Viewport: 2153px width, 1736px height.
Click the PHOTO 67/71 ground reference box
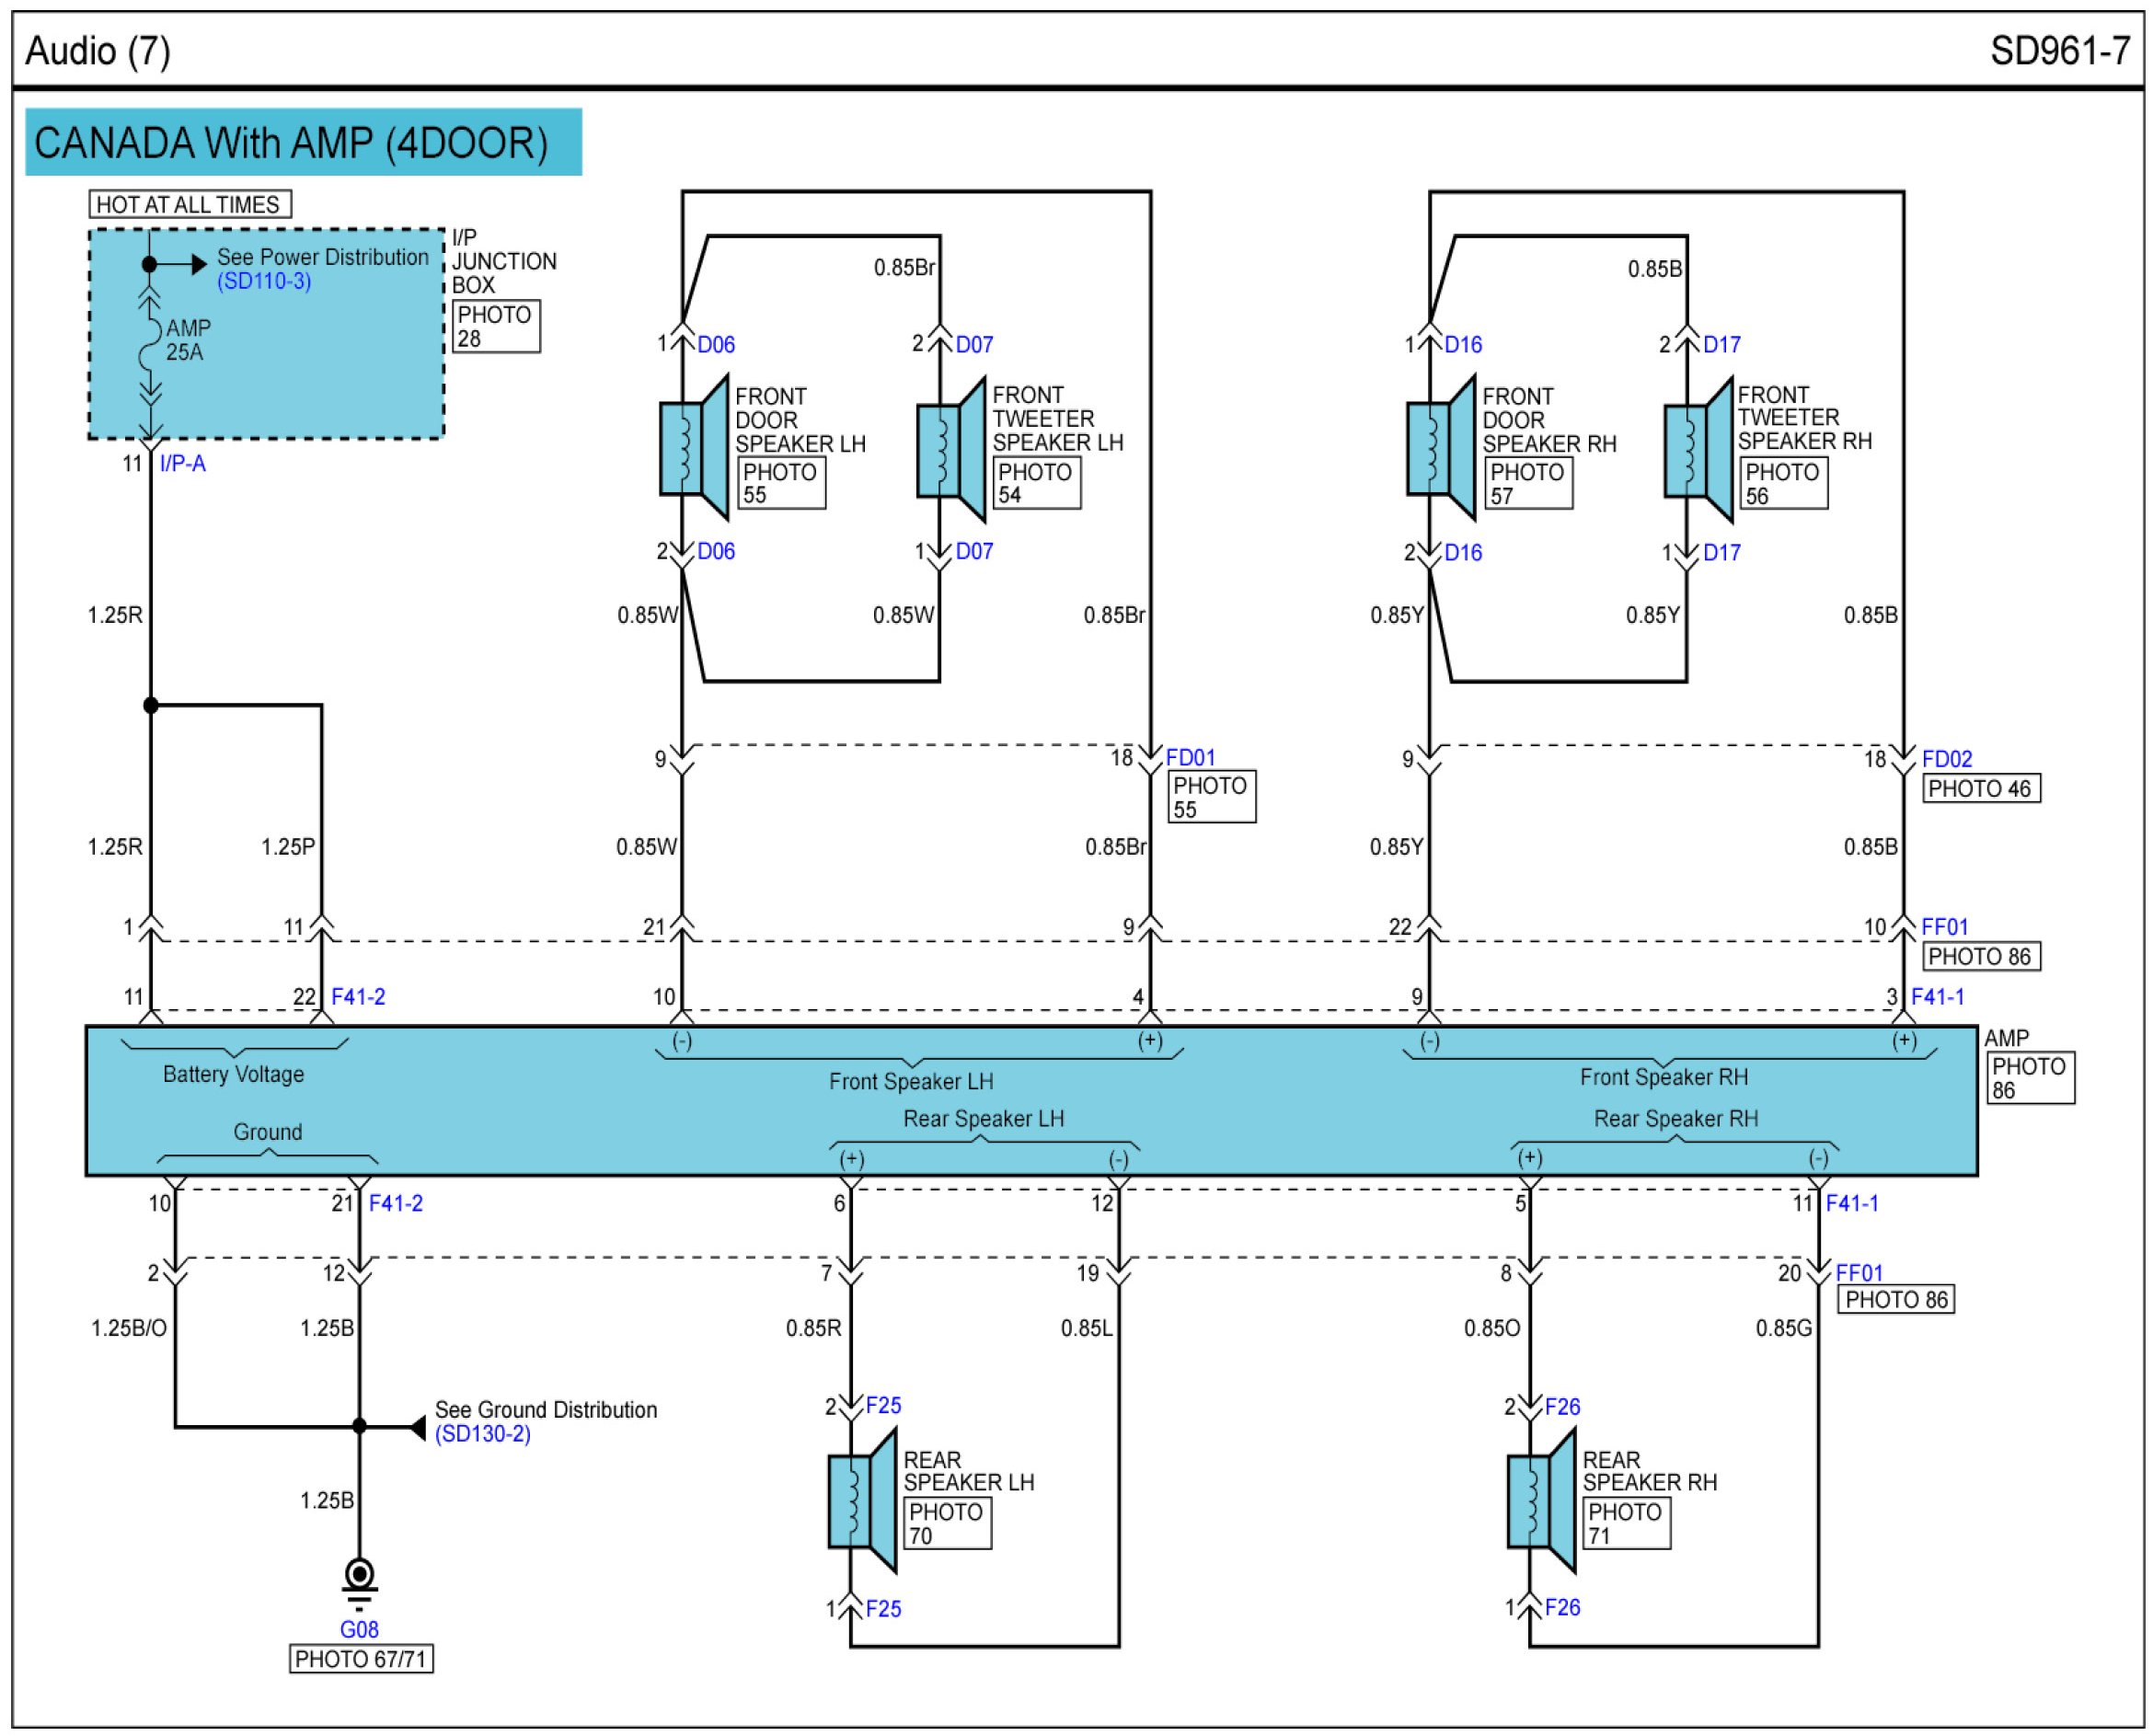pos(361,1659)
